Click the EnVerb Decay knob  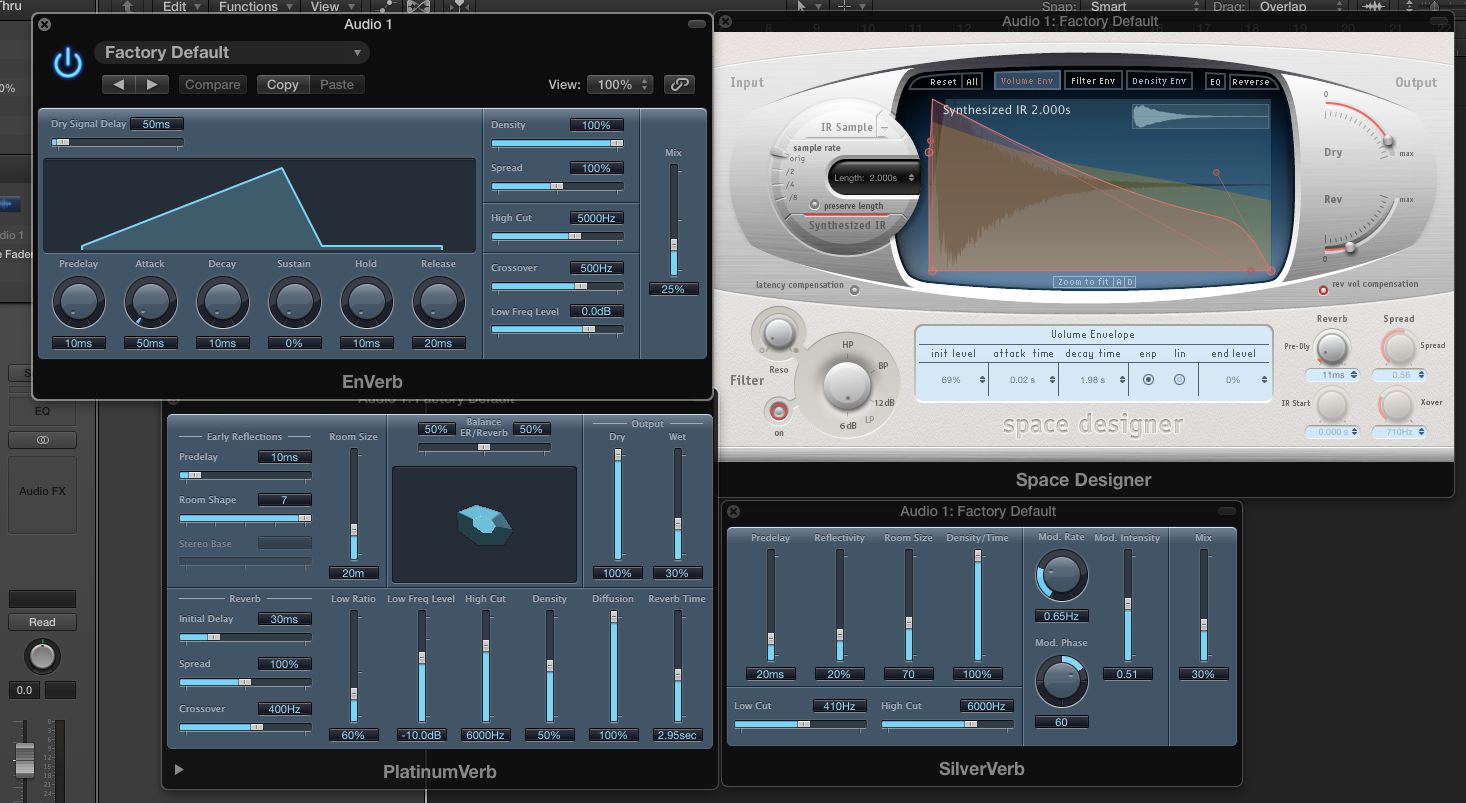point(223,301)
